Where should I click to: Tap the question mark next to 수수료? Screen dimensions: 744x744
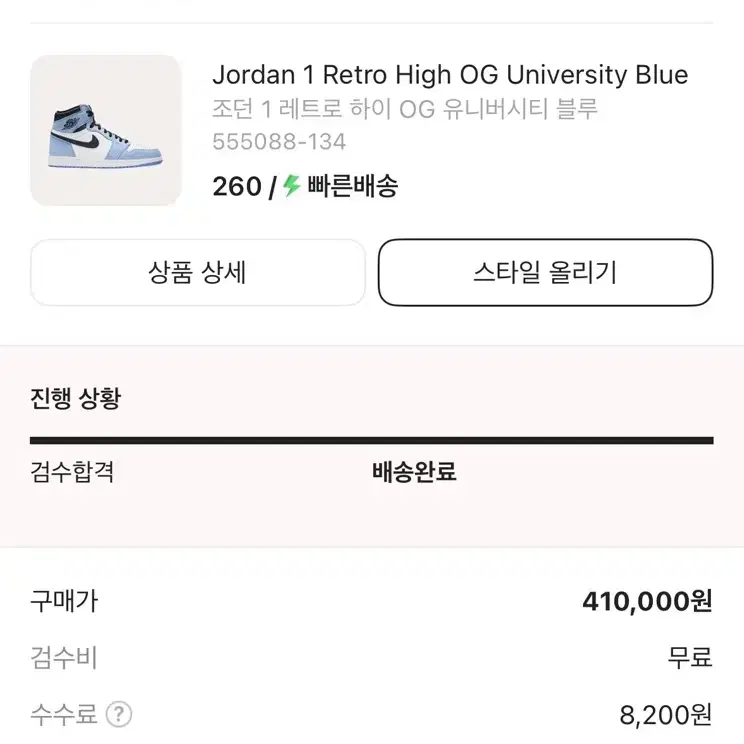point(119,714)
